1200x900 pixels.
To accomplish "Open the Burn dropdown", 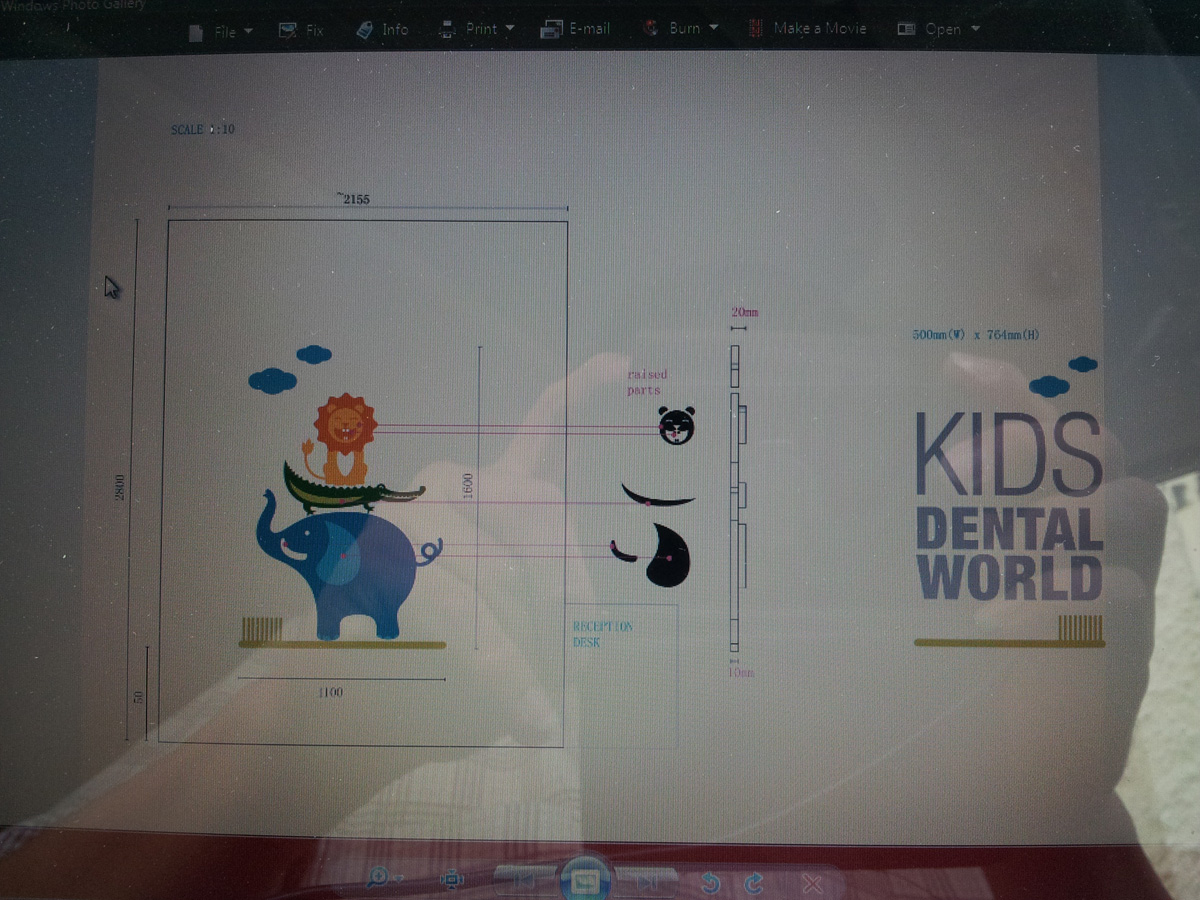I will pos(681,28).
